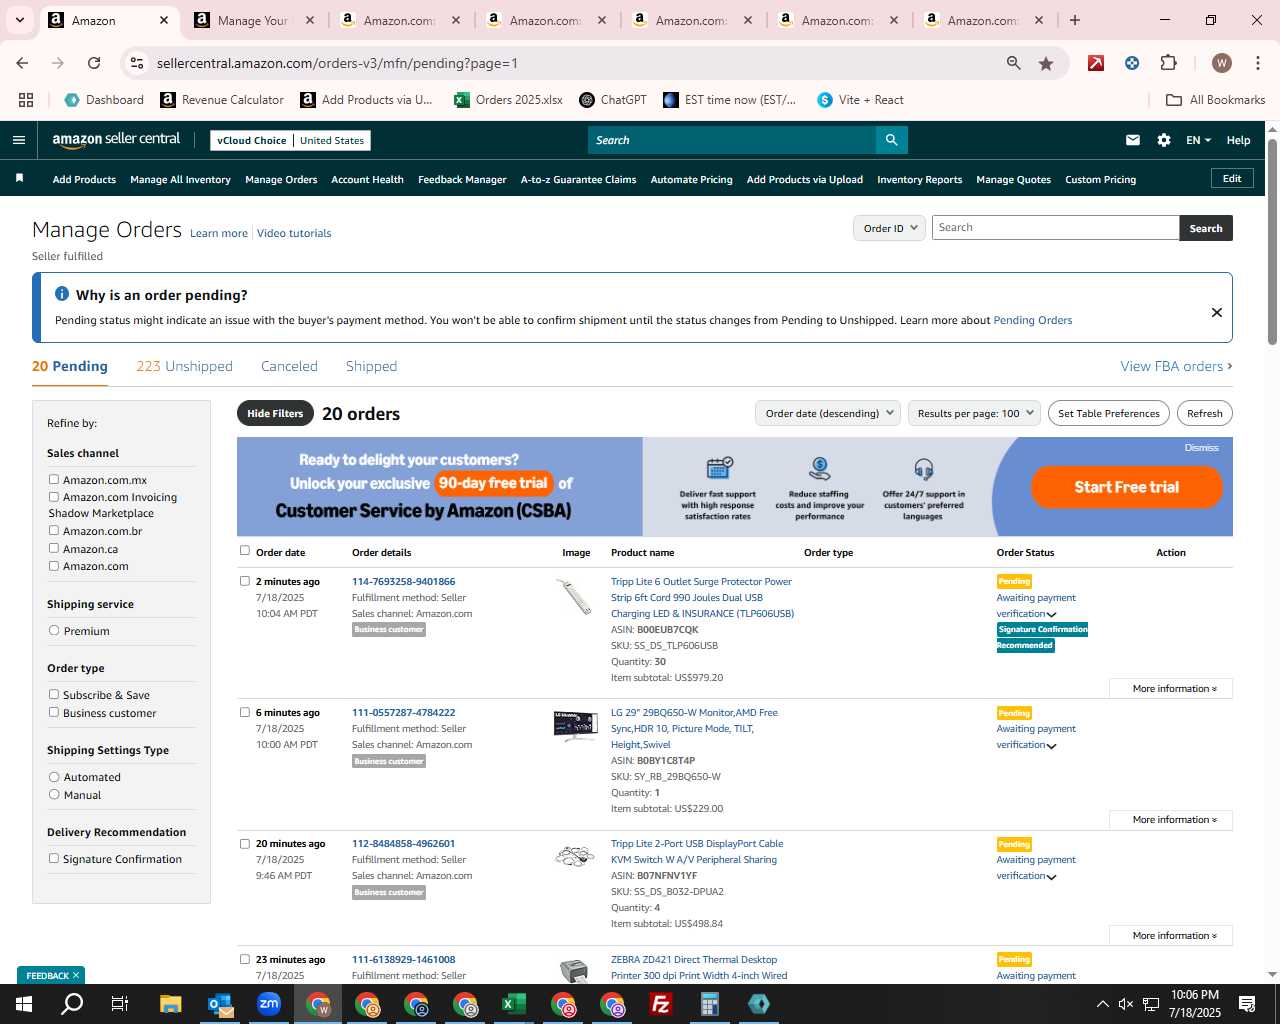Open Outlook from the taskbar
This screenshot has height=1024, width=1280.
(x=219, y=1004)
